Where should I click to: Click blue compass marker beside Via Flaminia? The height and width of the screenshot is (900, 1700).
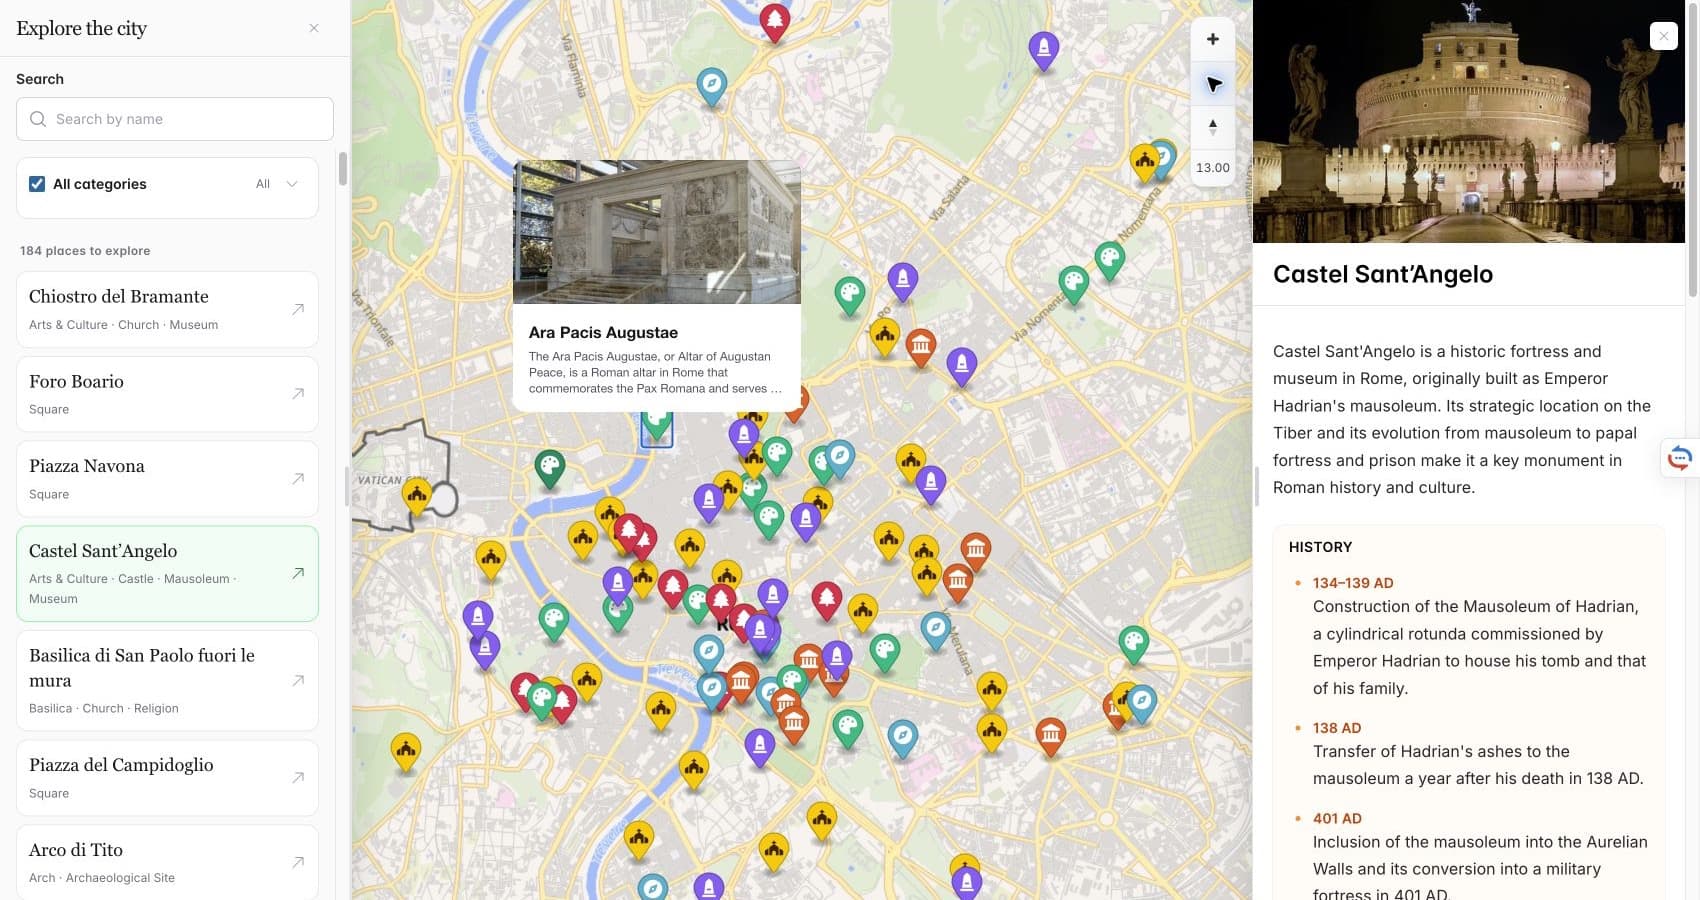tap(711, 86)
